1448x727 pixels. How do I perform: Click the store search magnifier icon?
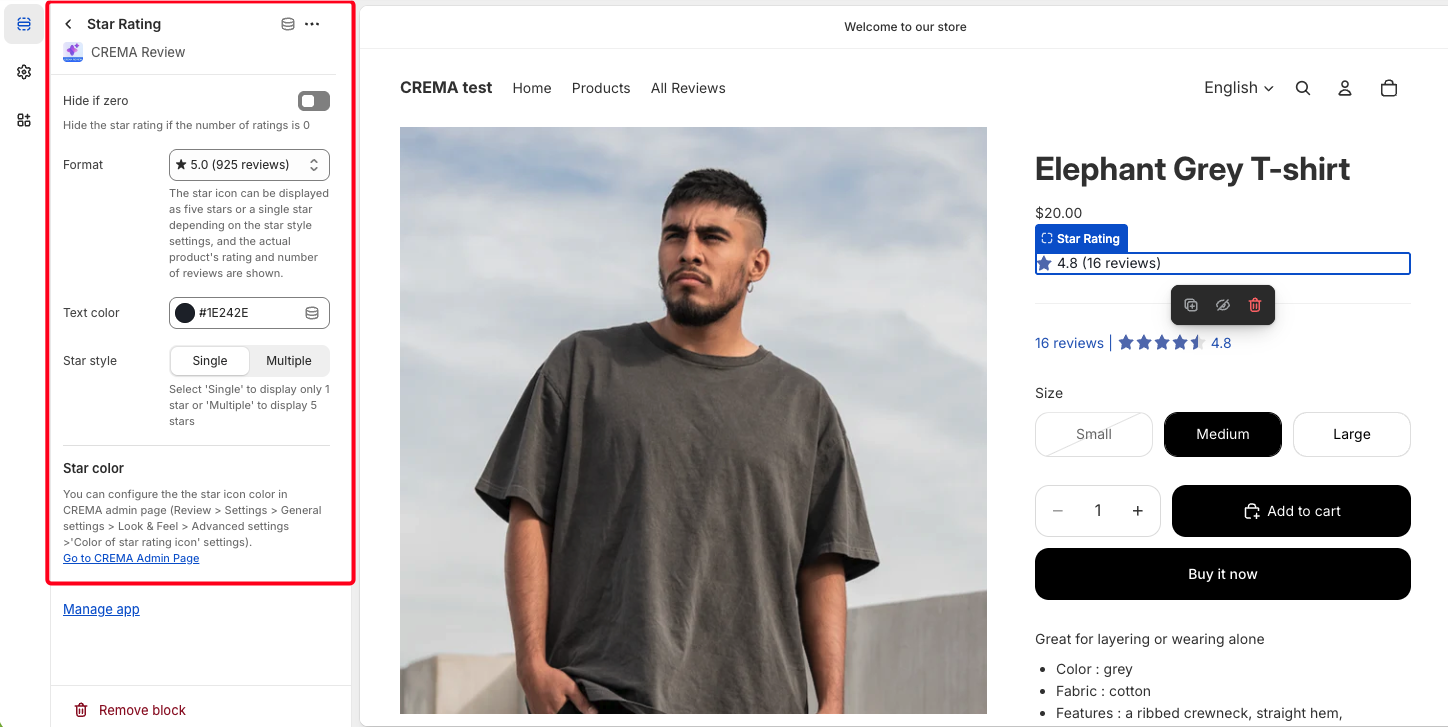1303,88
